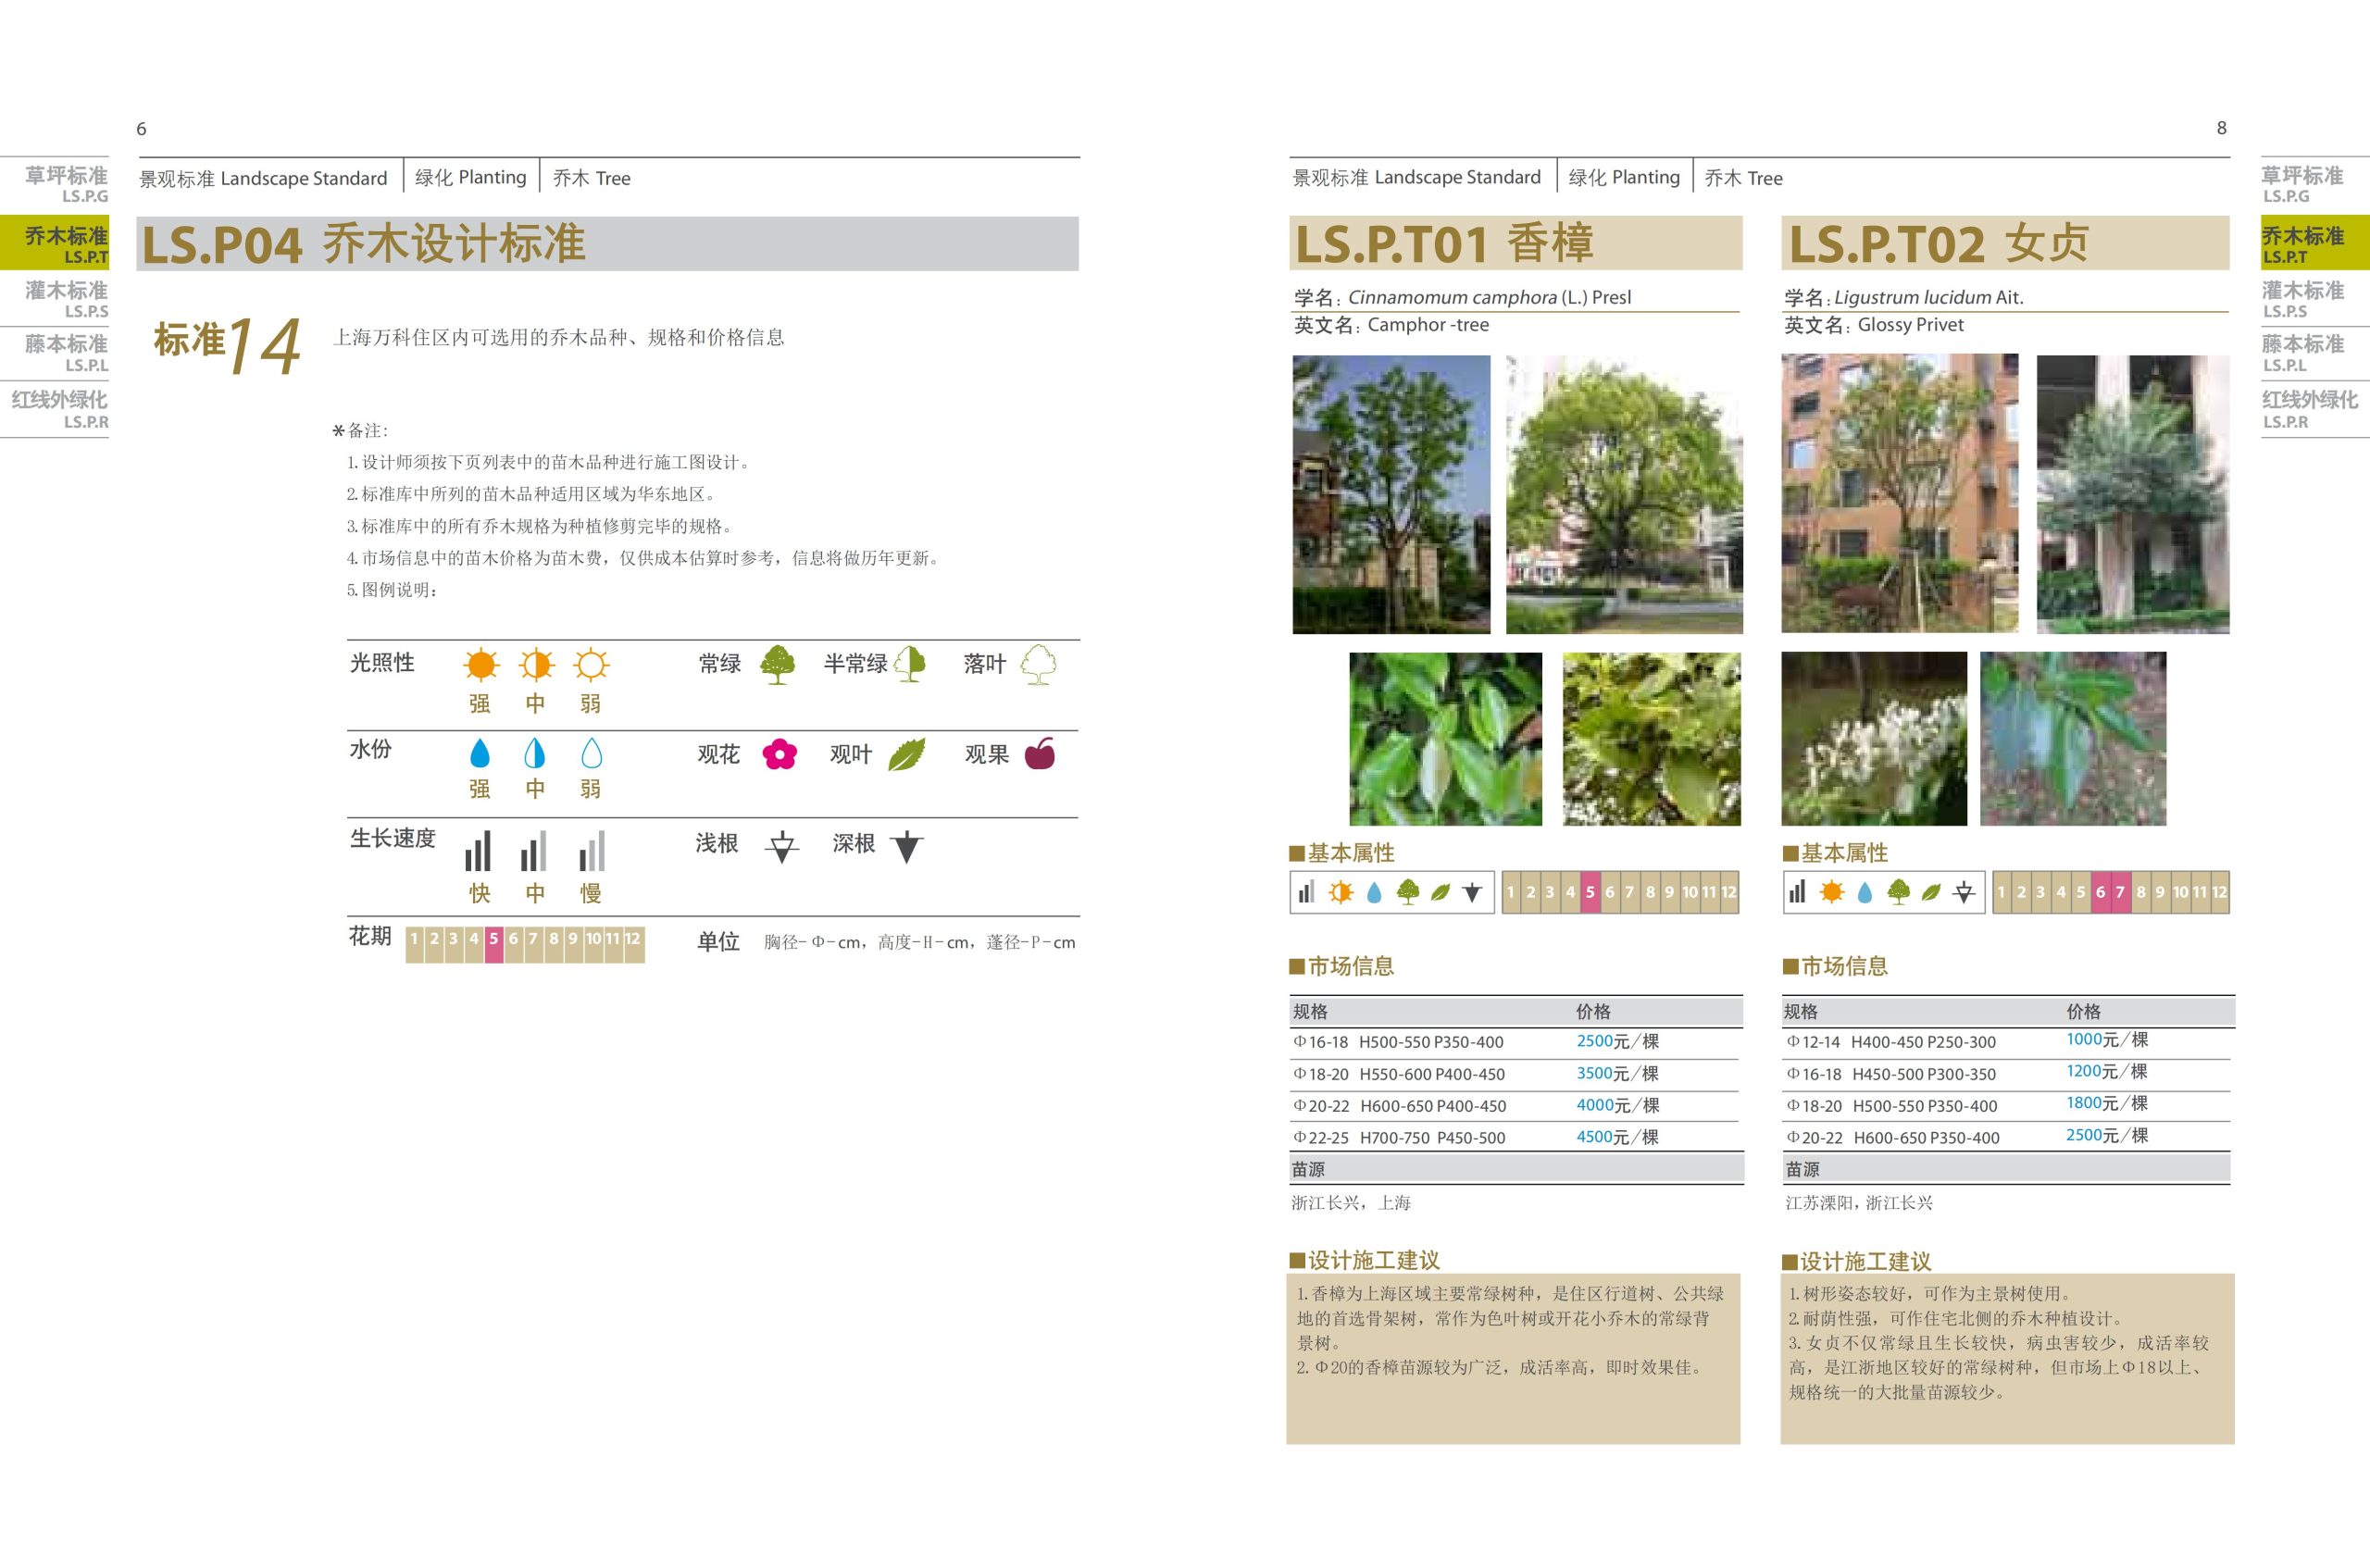Select the left 乔木标准 LS.P.T side tab
The height and width of the screenshot is (1568, 2370).
pyautogui.click(x=56, y=243)
